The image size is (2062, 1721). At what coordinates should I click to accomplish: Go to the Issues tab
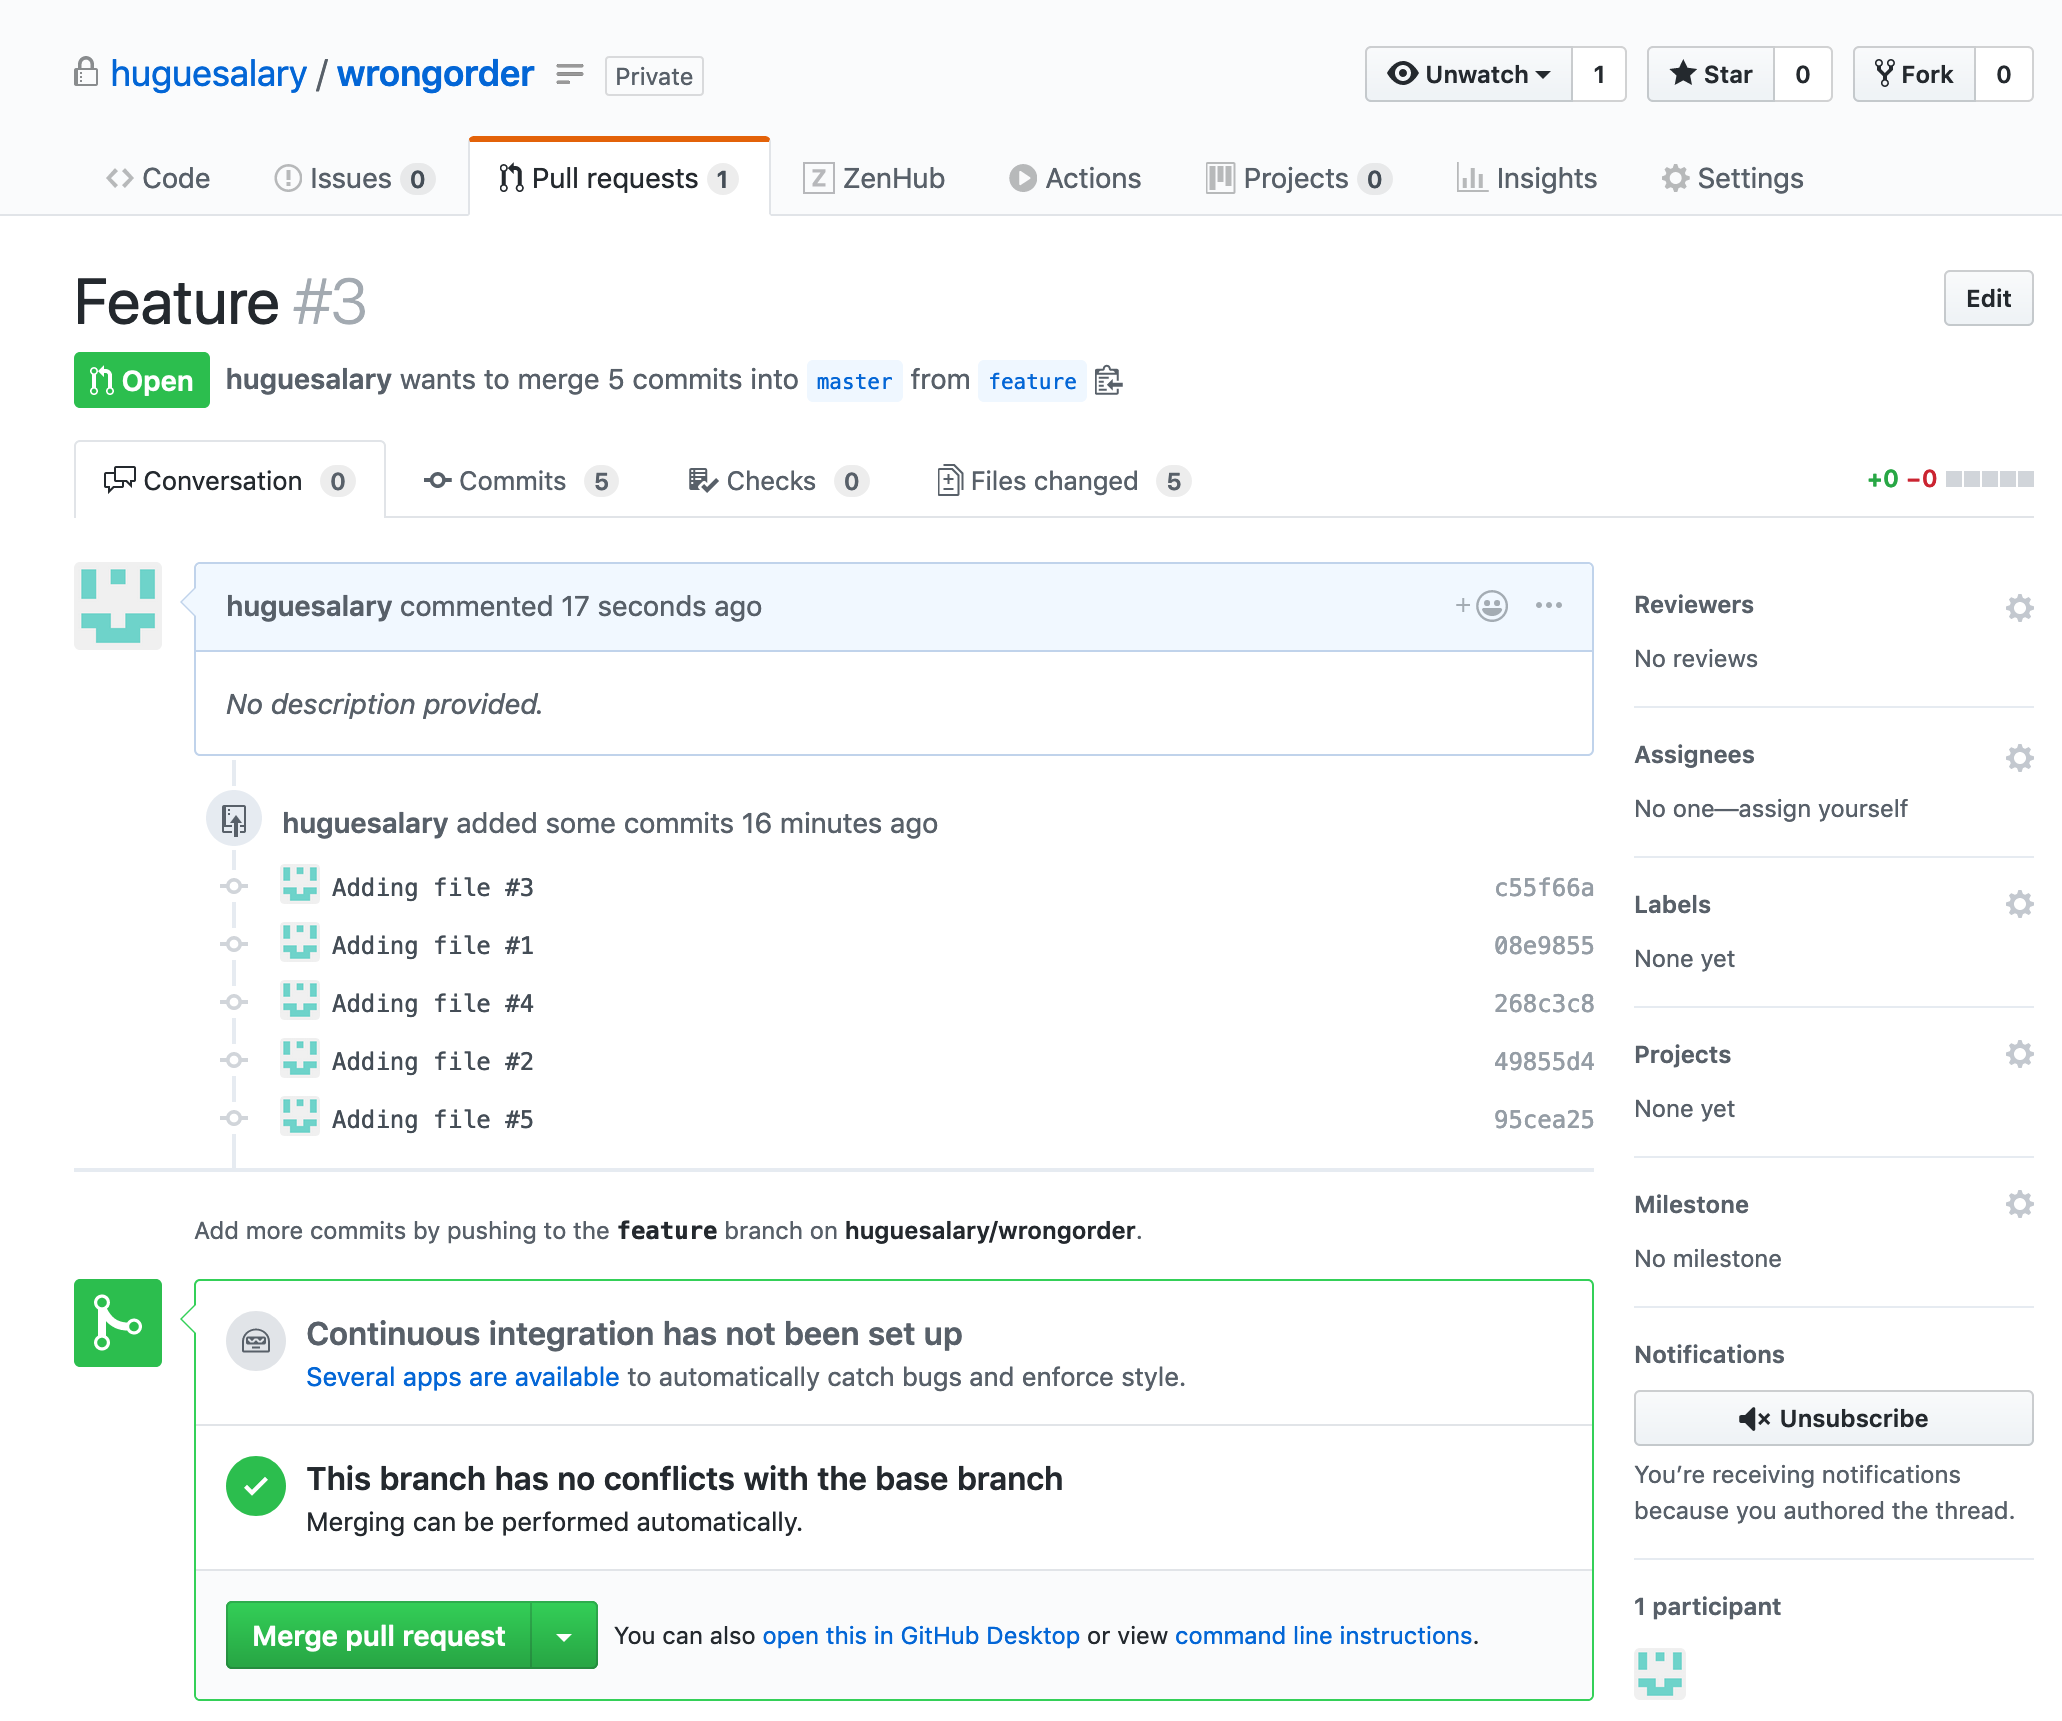click(353, 178)
